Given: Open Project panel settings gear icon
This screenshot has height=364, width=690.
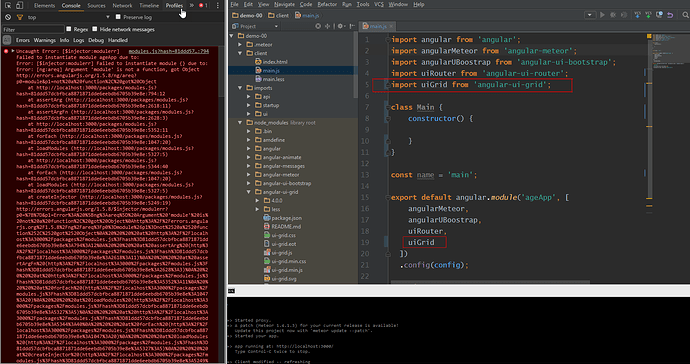Looking at the screenshot, I should point(340,26).
